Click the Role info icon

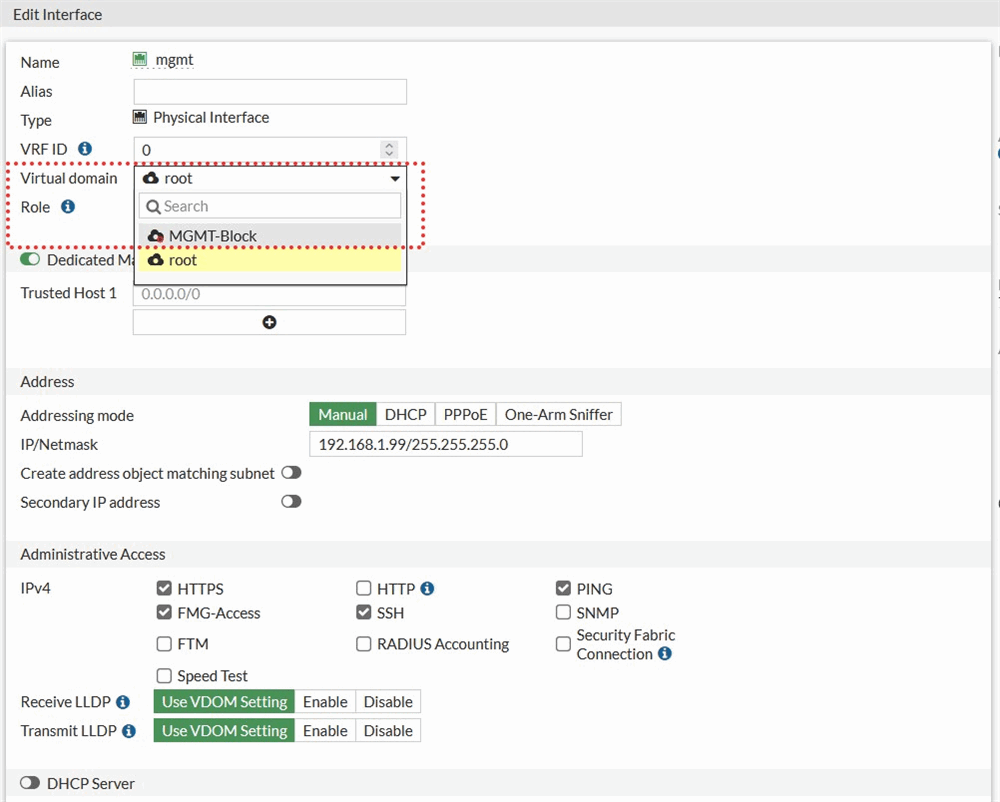(68, 207)
